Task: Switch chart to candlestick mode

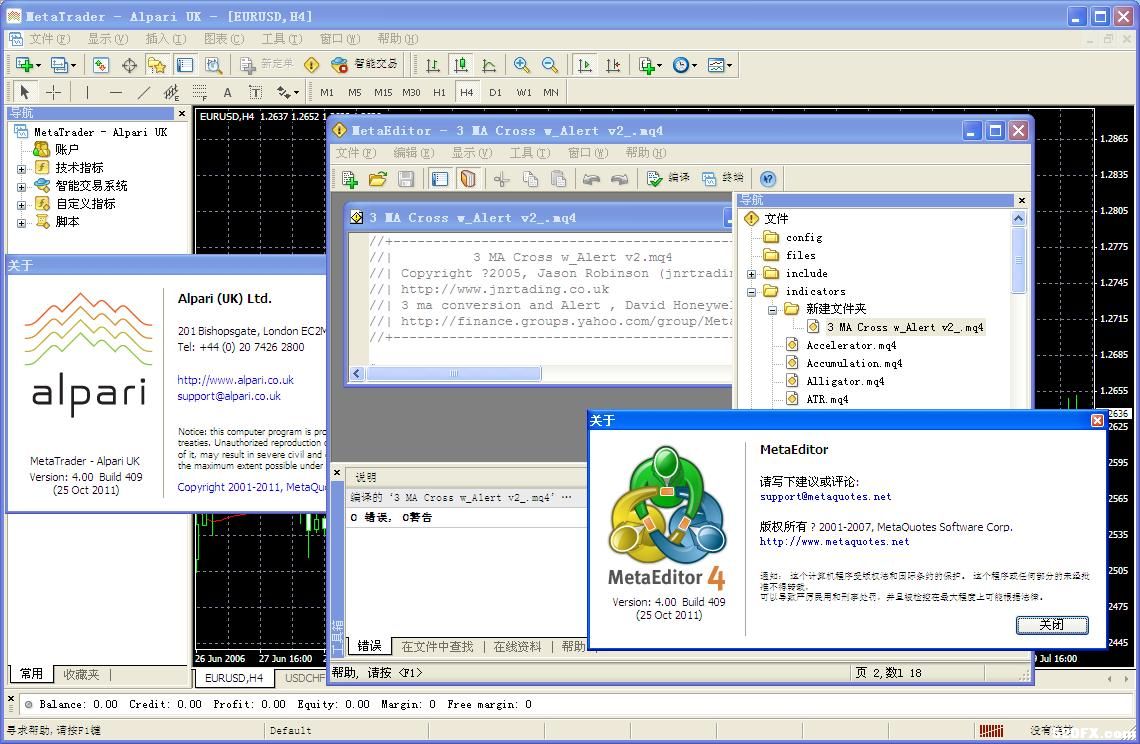Action: (x=461, y=65)
